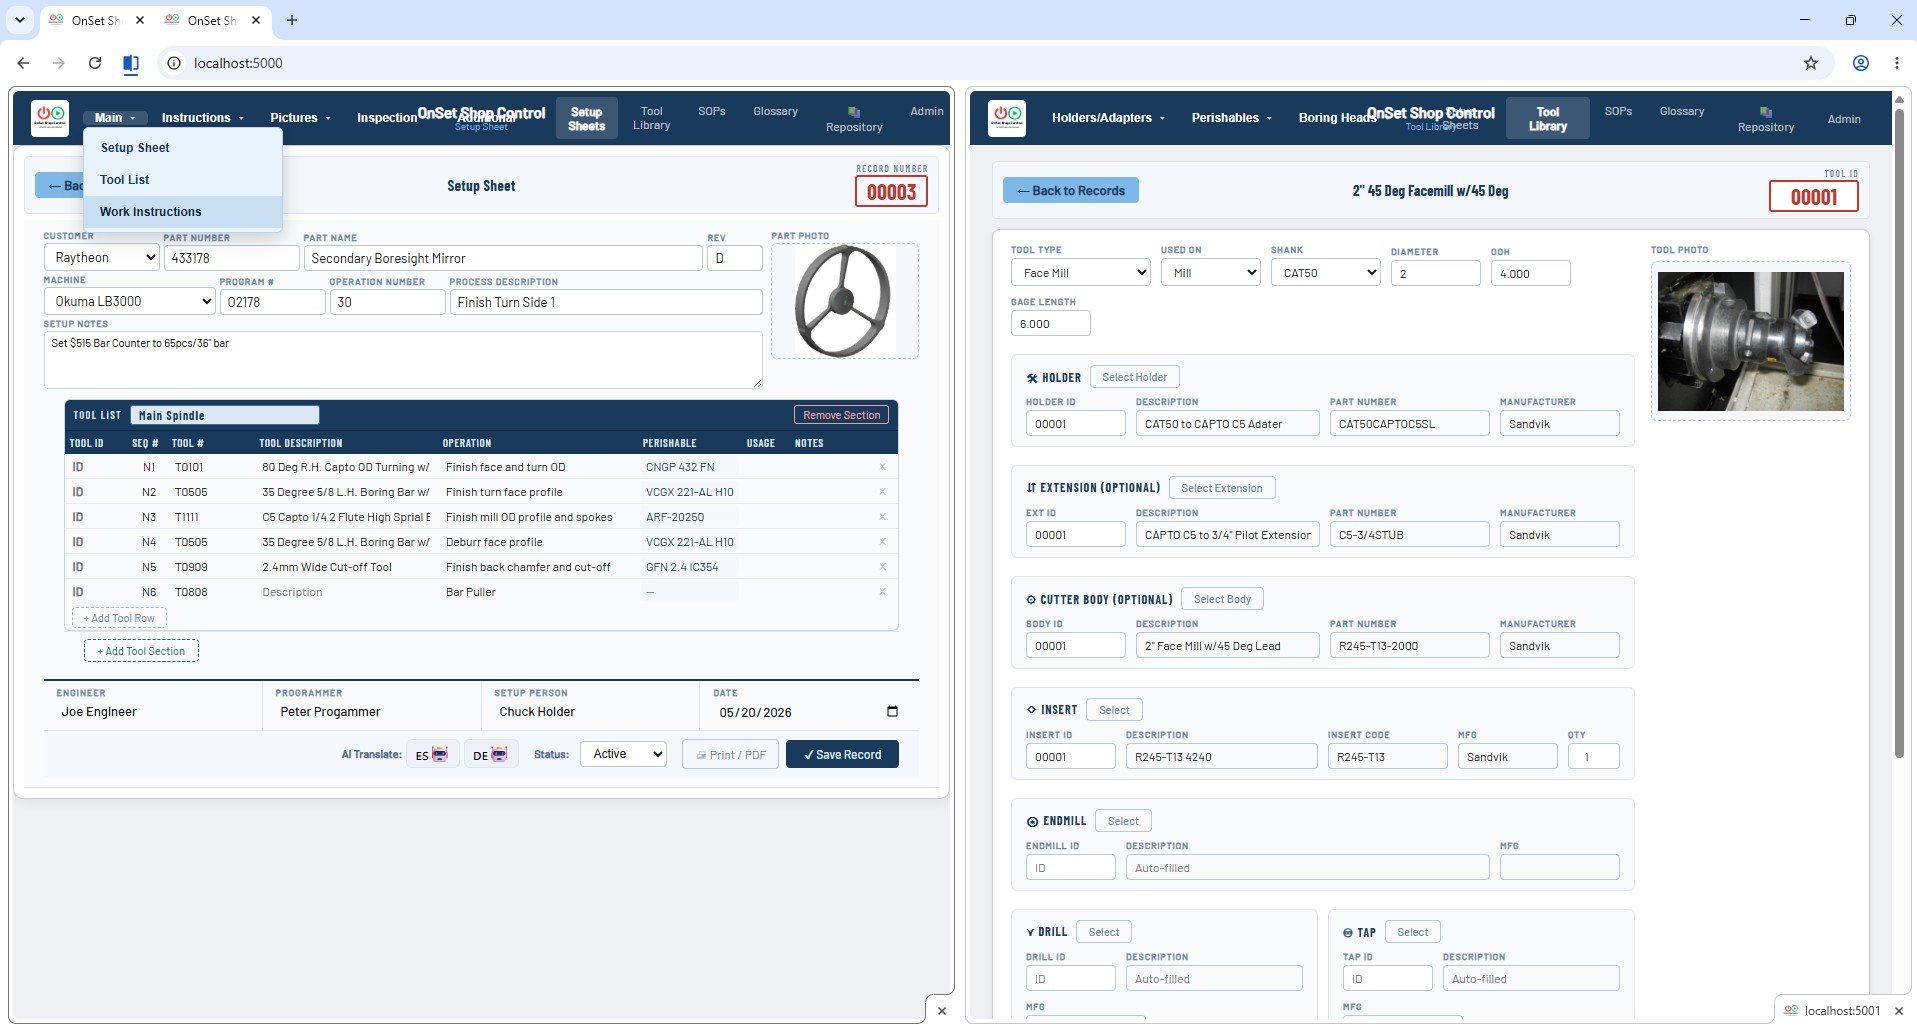The image size is (1917, 1027).
Task: Open the Instructions menu
Action: (202, 118)
